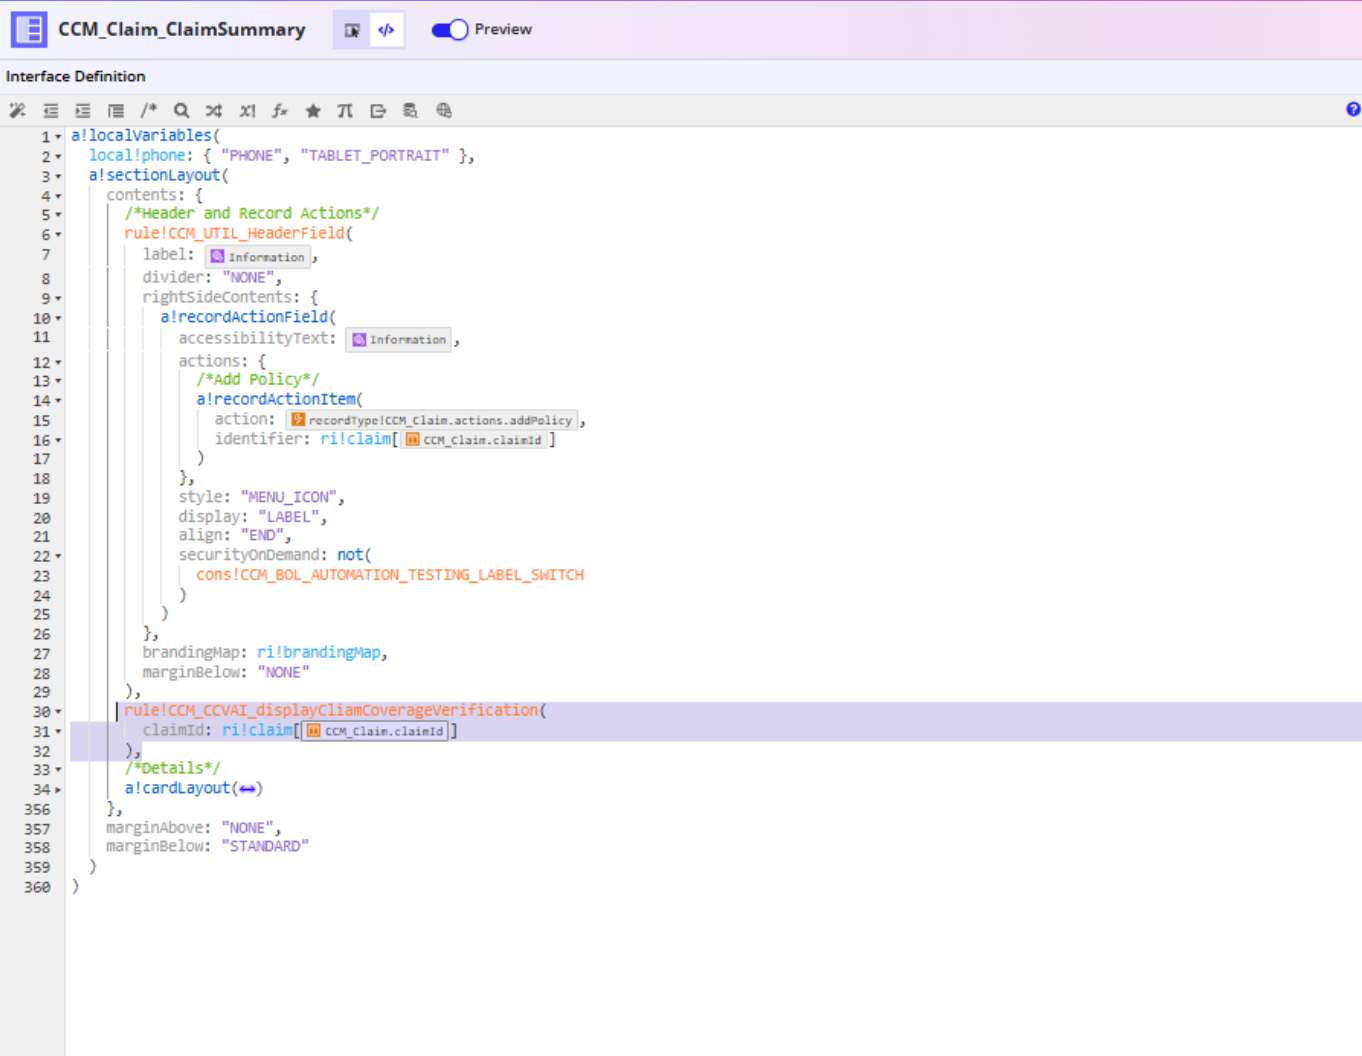Click the align "END" value
1362x1056 pixels.
tap(262, 535)
